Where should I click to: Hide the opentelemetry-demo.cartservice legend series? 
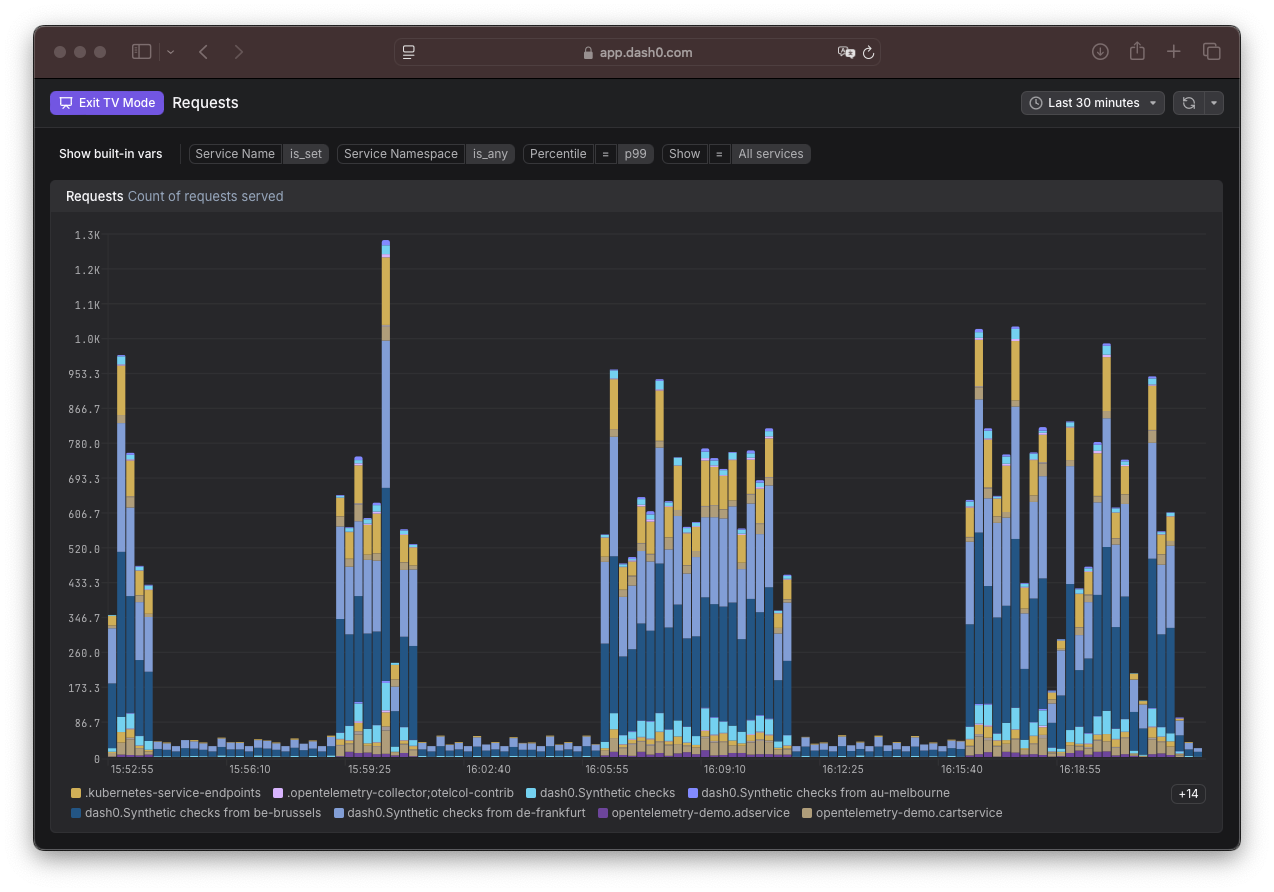(x=908, y=813)
